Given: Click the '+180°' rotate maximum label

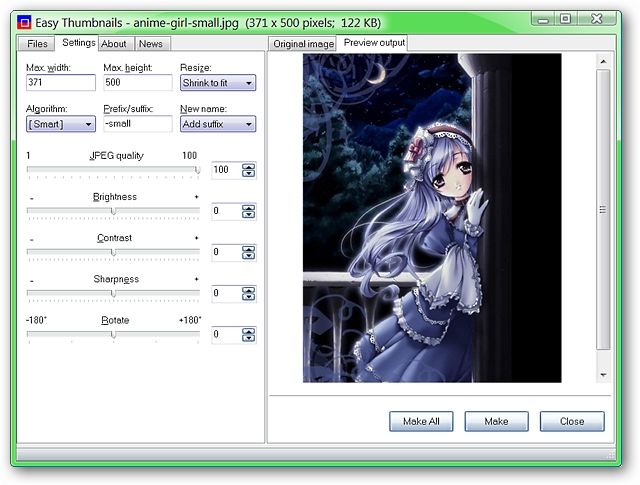Looking at the screenshot, I should [x=190, y=320].
